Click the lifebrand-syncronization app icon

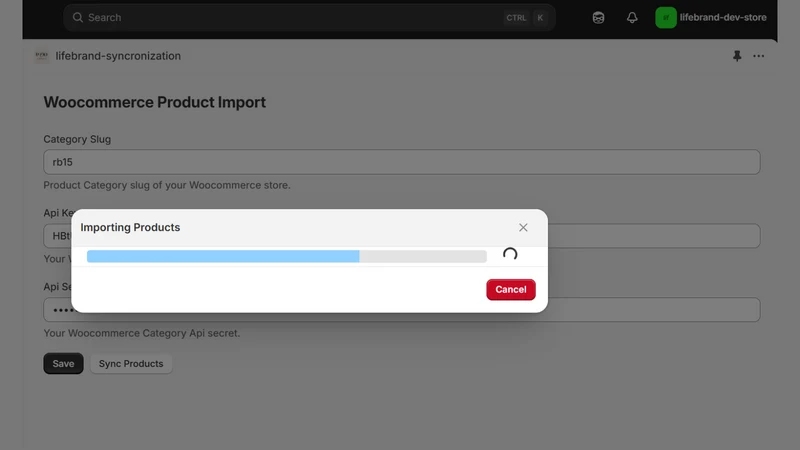41,56
